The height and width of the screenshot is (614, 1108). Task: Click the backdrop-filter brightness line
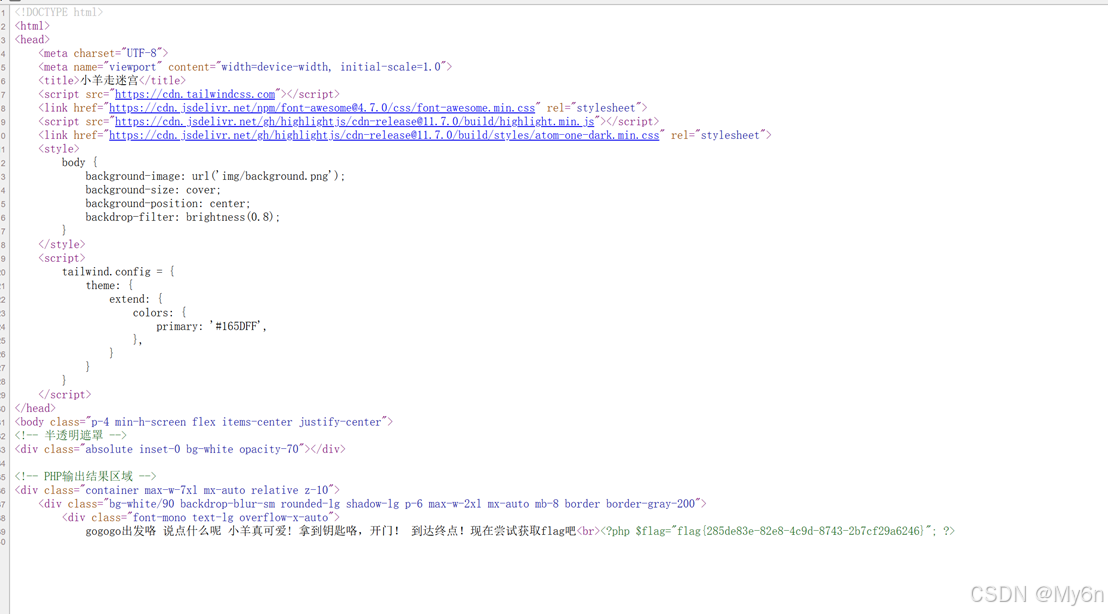tap(182, 217)
